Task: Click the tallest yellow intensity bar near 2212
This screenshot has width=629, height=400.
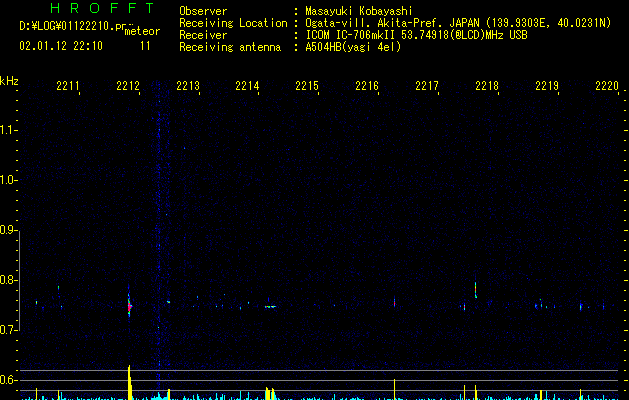Action: coord(130,382)
